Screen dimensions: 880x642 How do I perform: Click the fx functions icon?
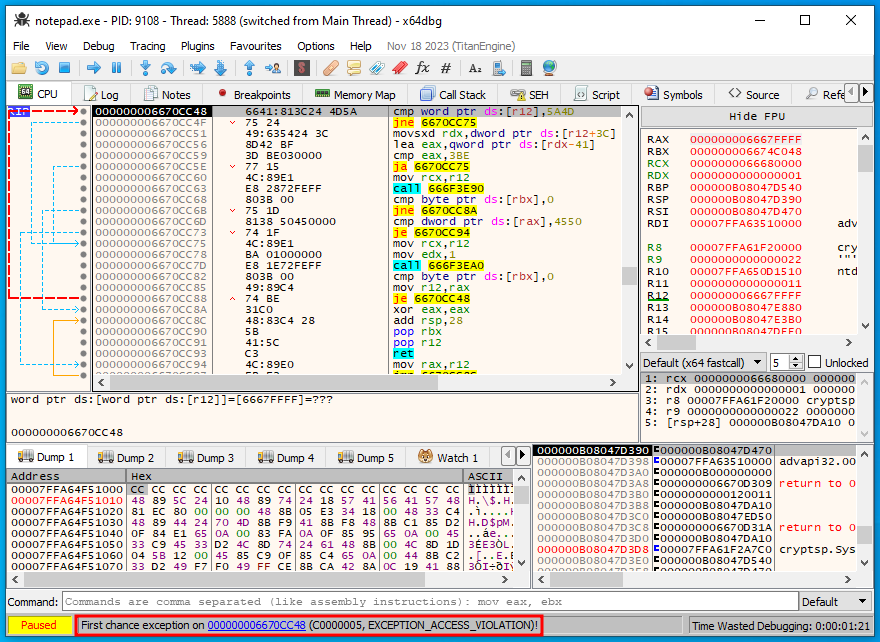(x=422, y=68)
